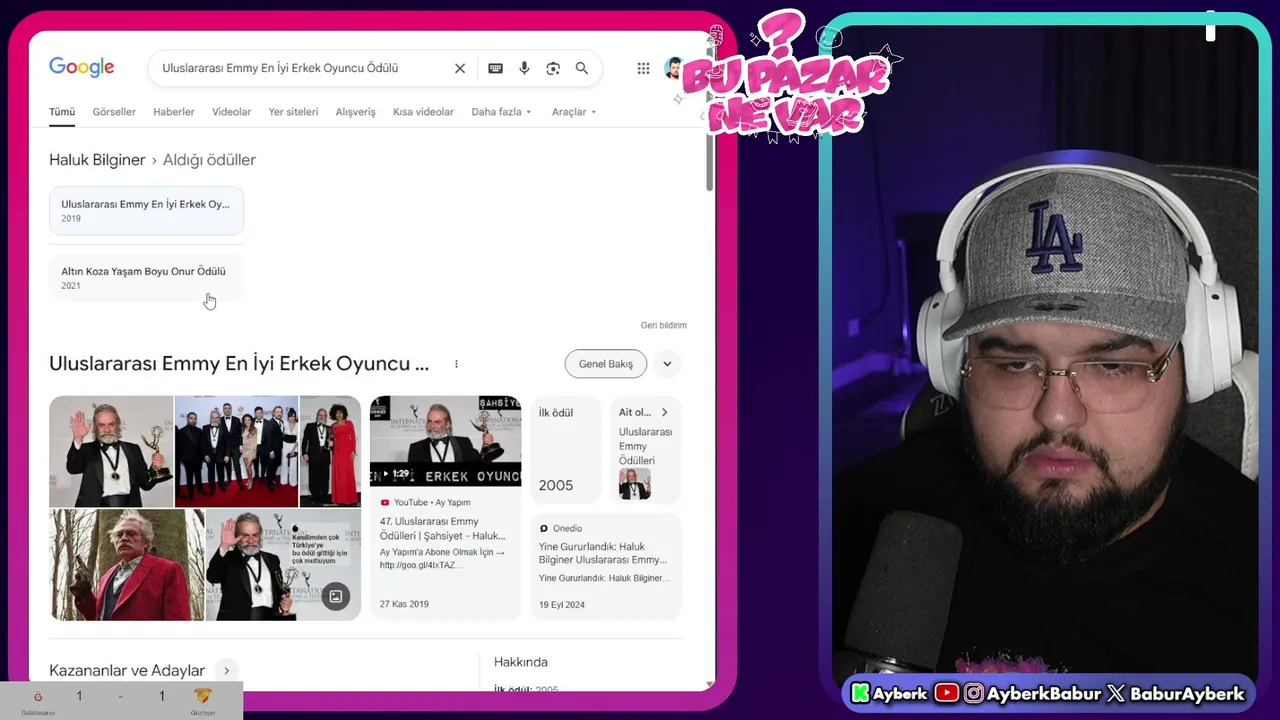
Task: Open the Araçlar dropdown
Action: pyautogui.click(x=574, y=112)
